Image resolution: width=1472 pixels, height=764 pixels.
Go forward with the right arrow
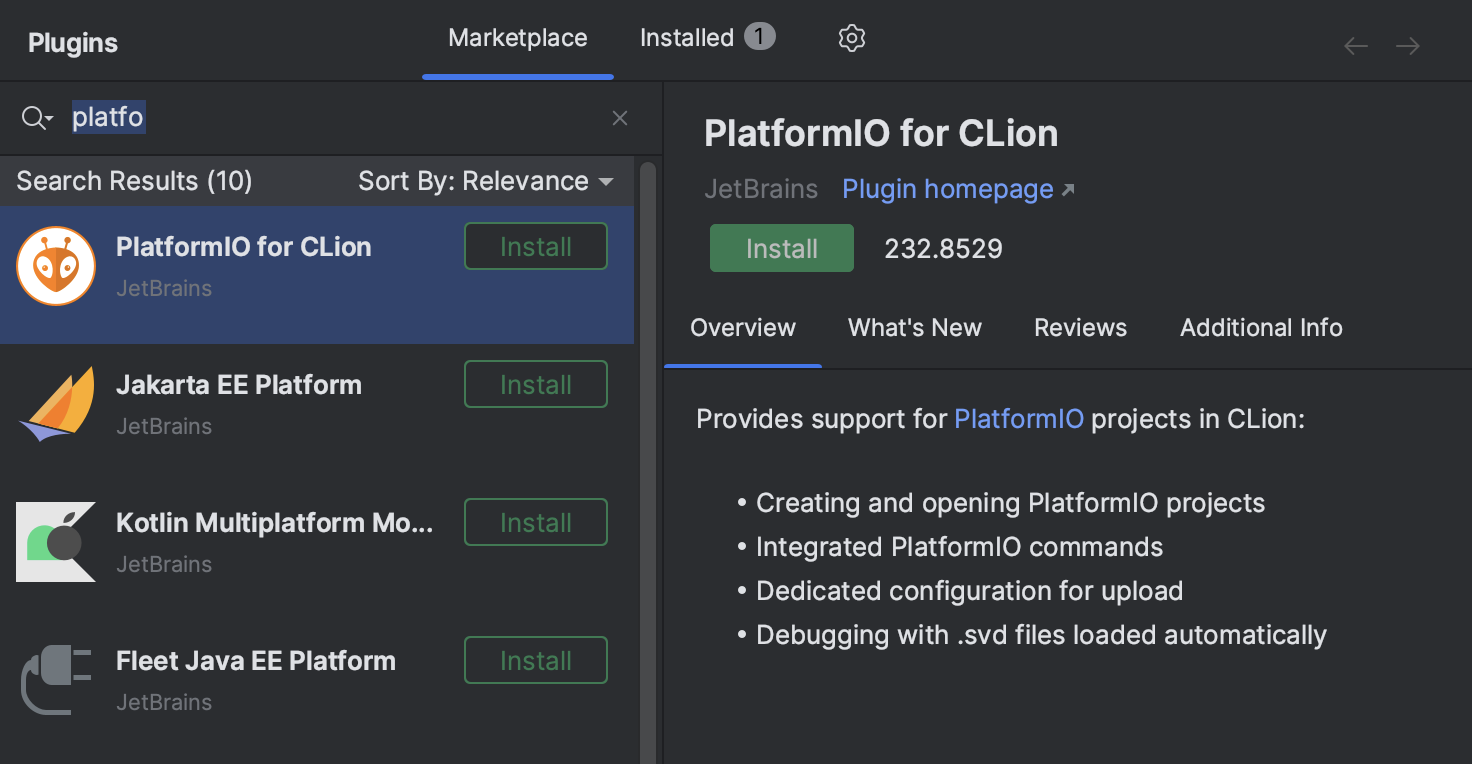[1408, 46]
